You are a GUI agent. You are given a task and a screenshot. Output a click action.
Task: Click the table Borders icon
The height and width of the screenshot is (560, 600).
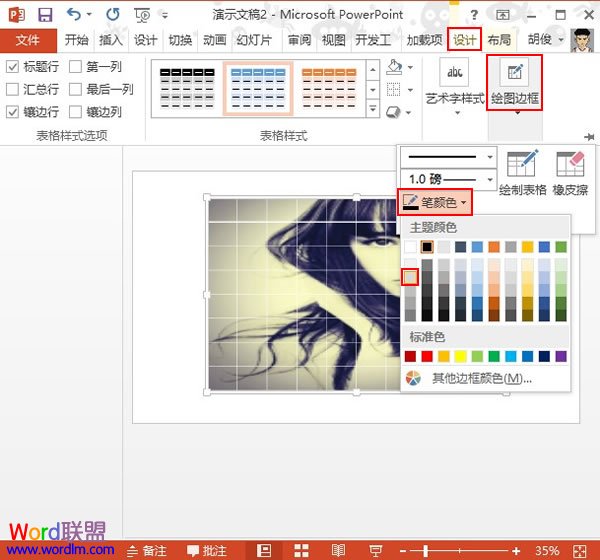[393, 90]
